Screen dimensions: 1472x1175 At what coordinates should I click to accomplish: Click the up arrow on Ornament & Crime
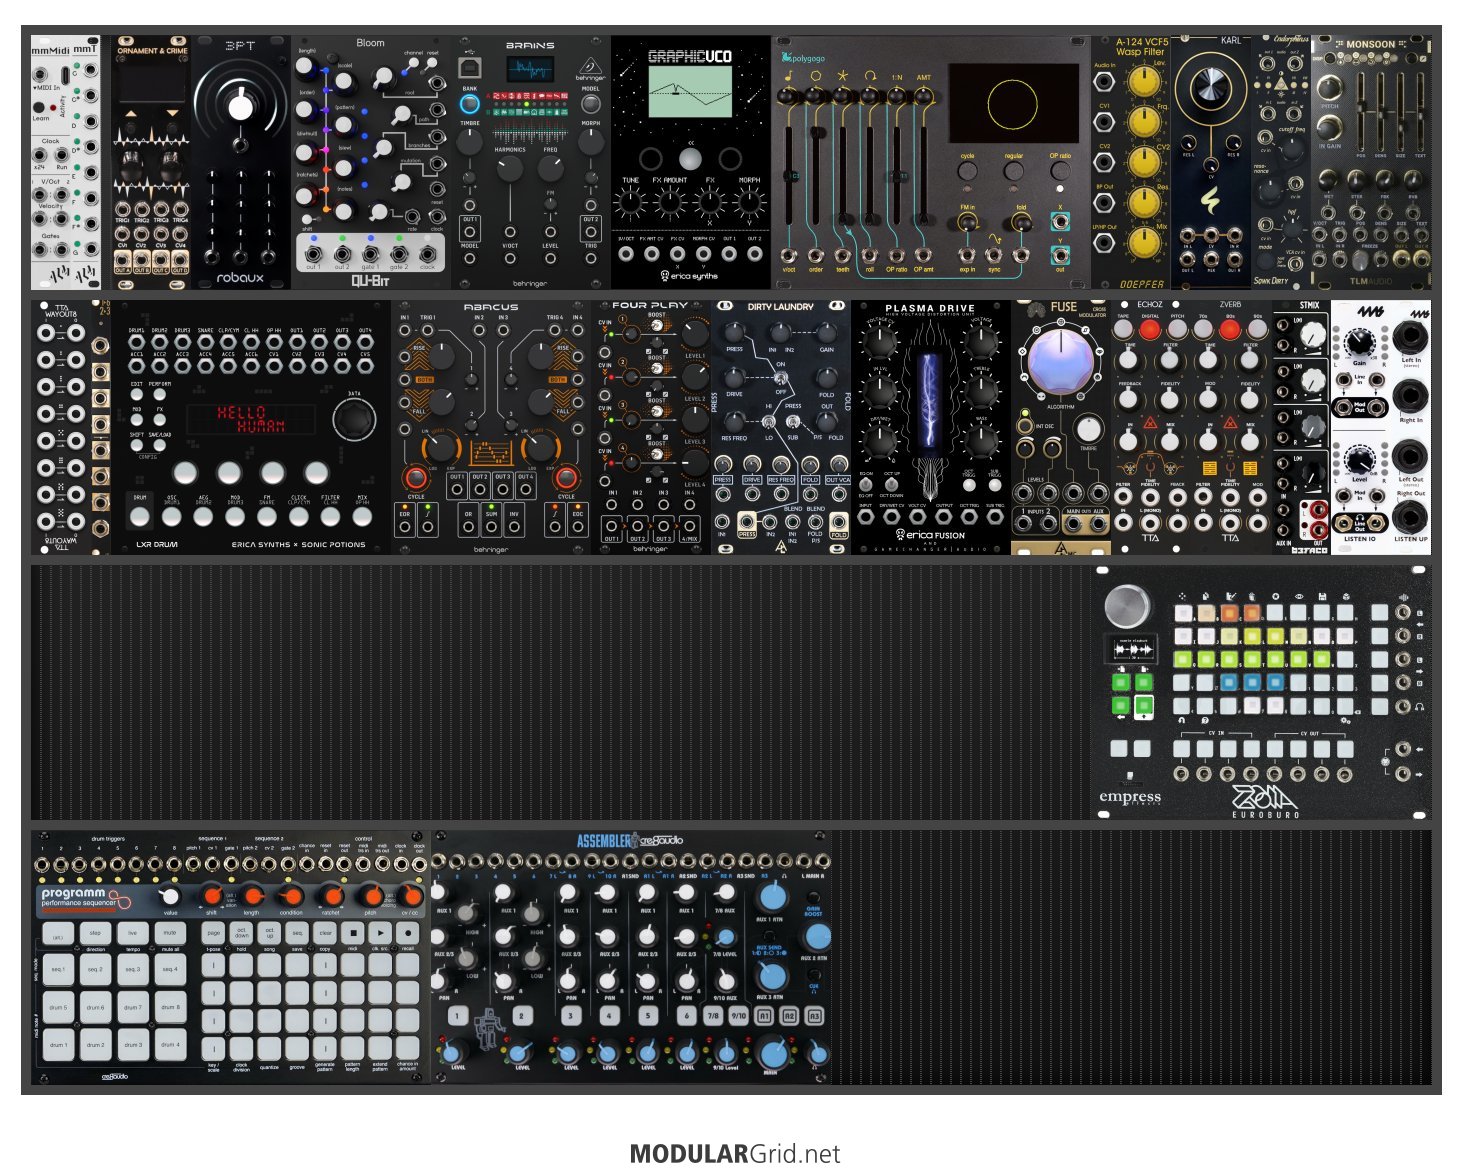click(129, 115)
